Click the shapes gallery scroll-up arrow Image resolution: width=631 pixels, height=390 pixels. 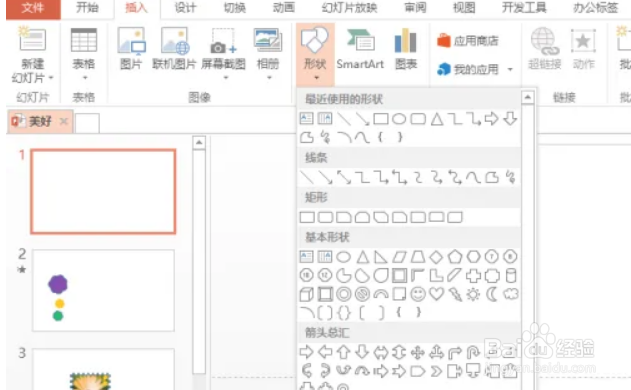[528, 97]
